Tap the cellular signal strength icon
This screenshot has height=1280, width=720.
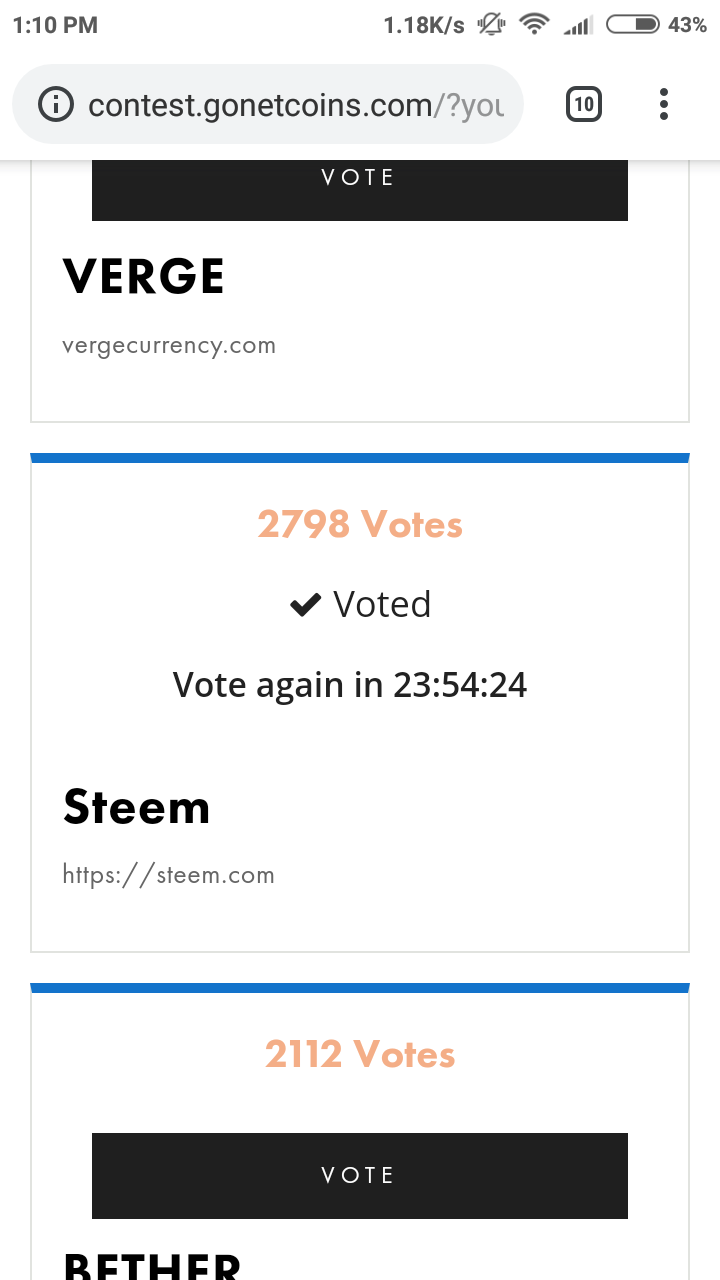pos(578,25)
